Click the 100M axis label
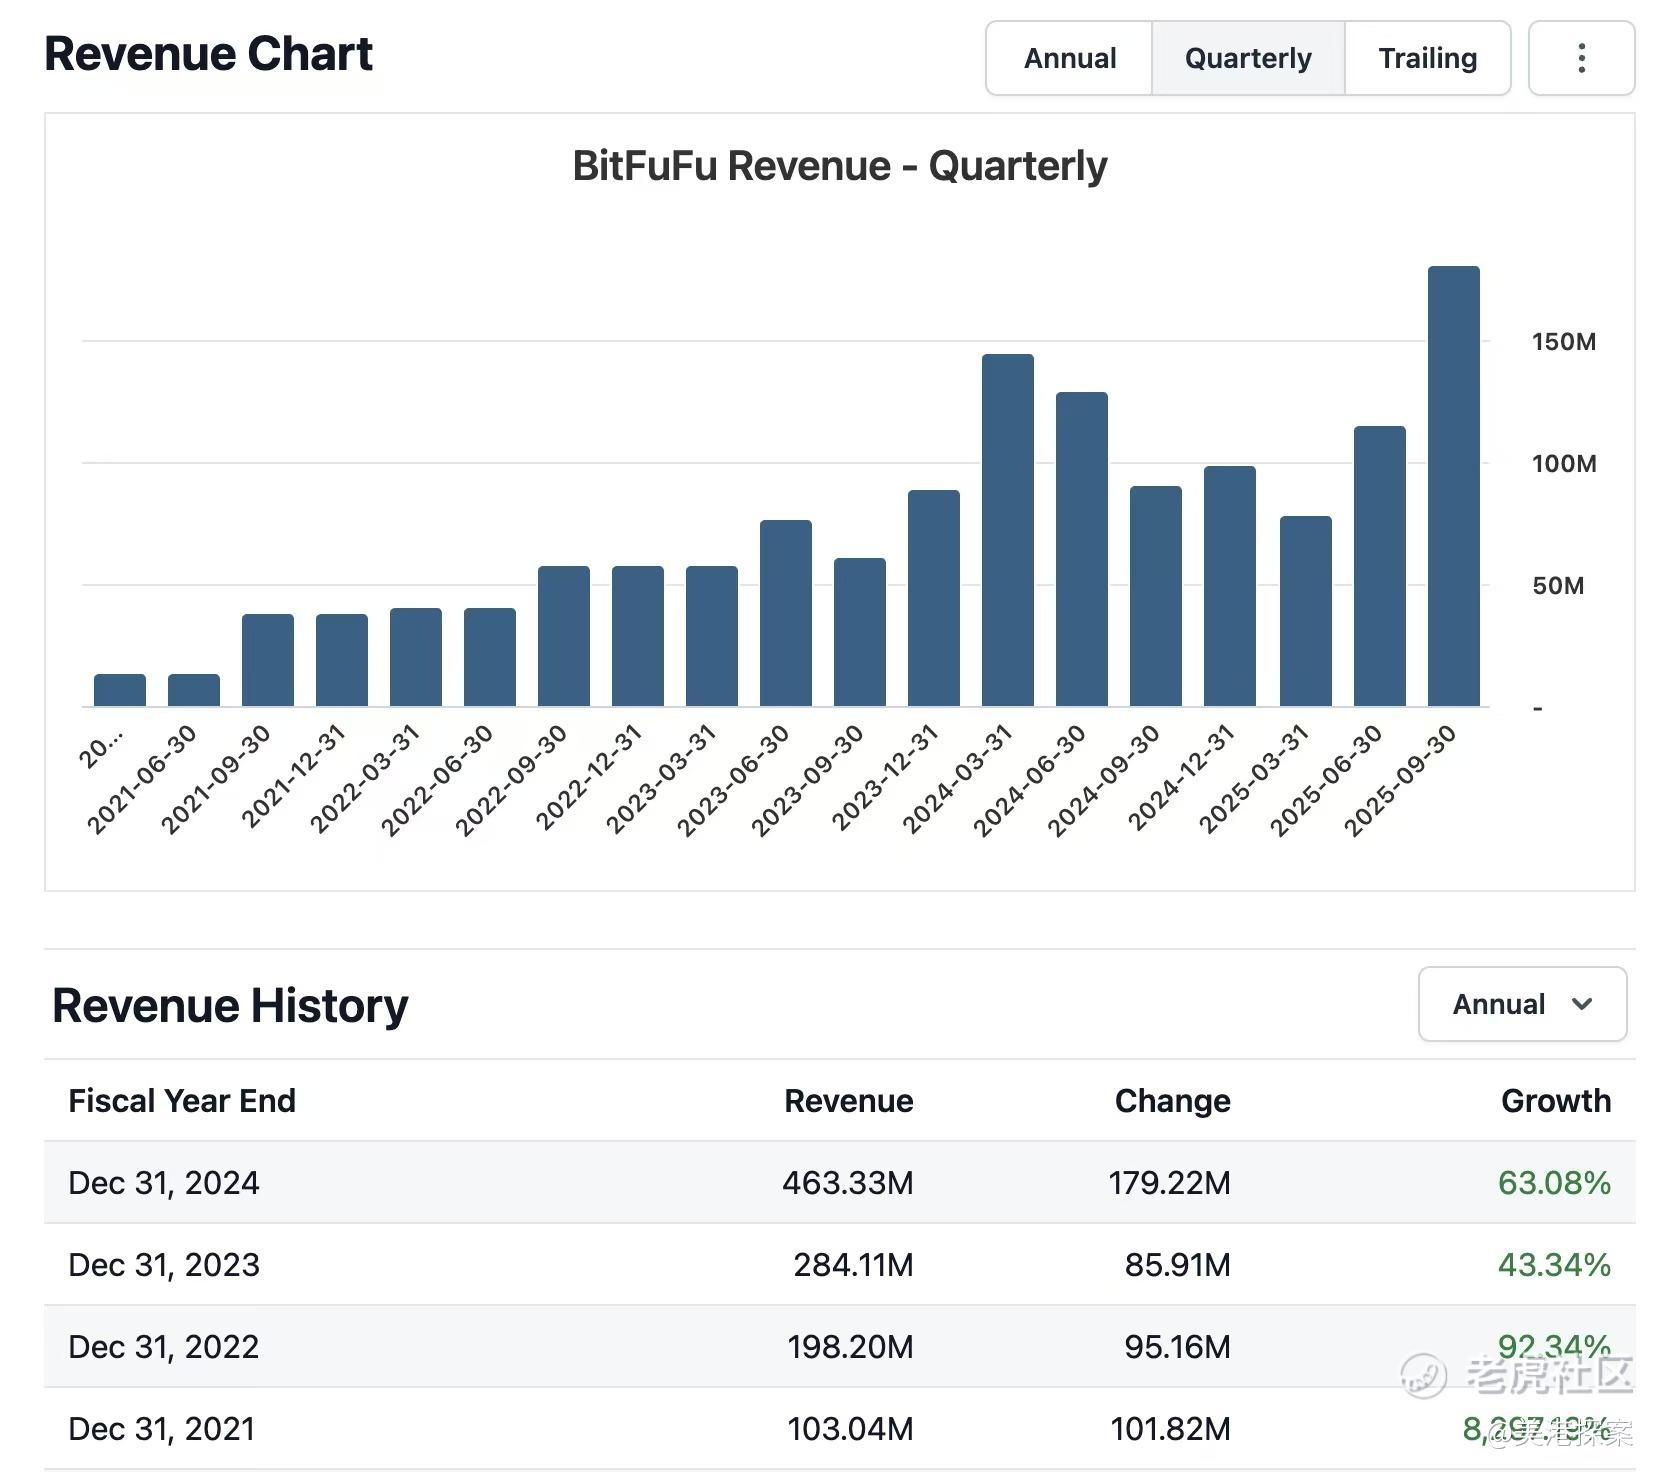The image size is (1666, 1472). [x=1563, y=464]
